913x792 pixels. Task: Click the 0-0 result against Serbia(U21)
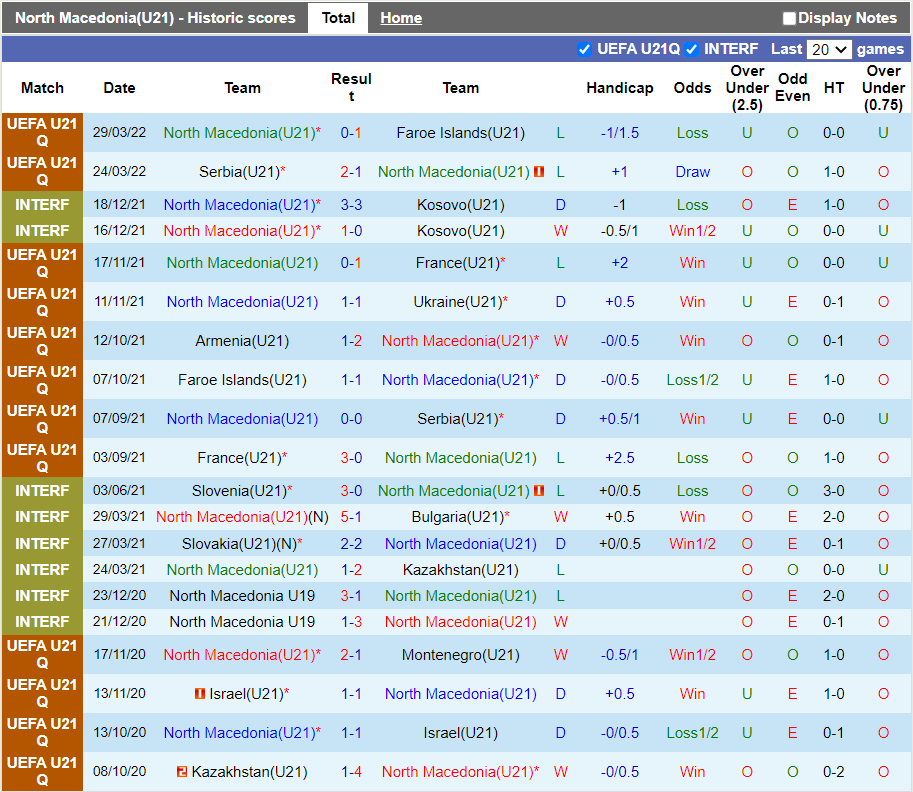[x=351, y=419]
